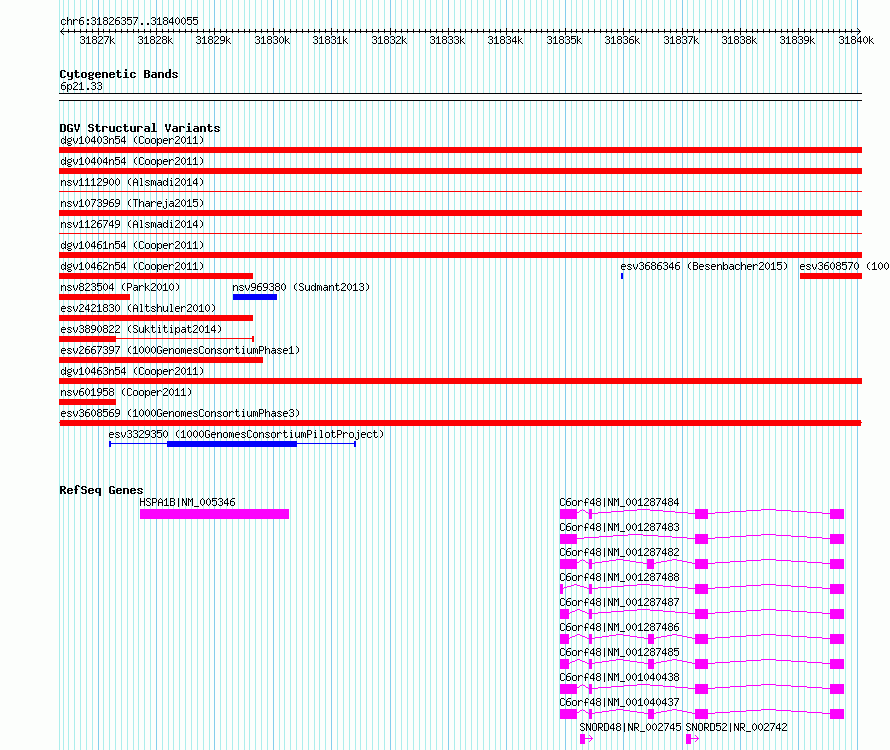The height and width of the screenshot is (750, 890).
Task: Click the 31840k ruler tick label
Action: 856,40
